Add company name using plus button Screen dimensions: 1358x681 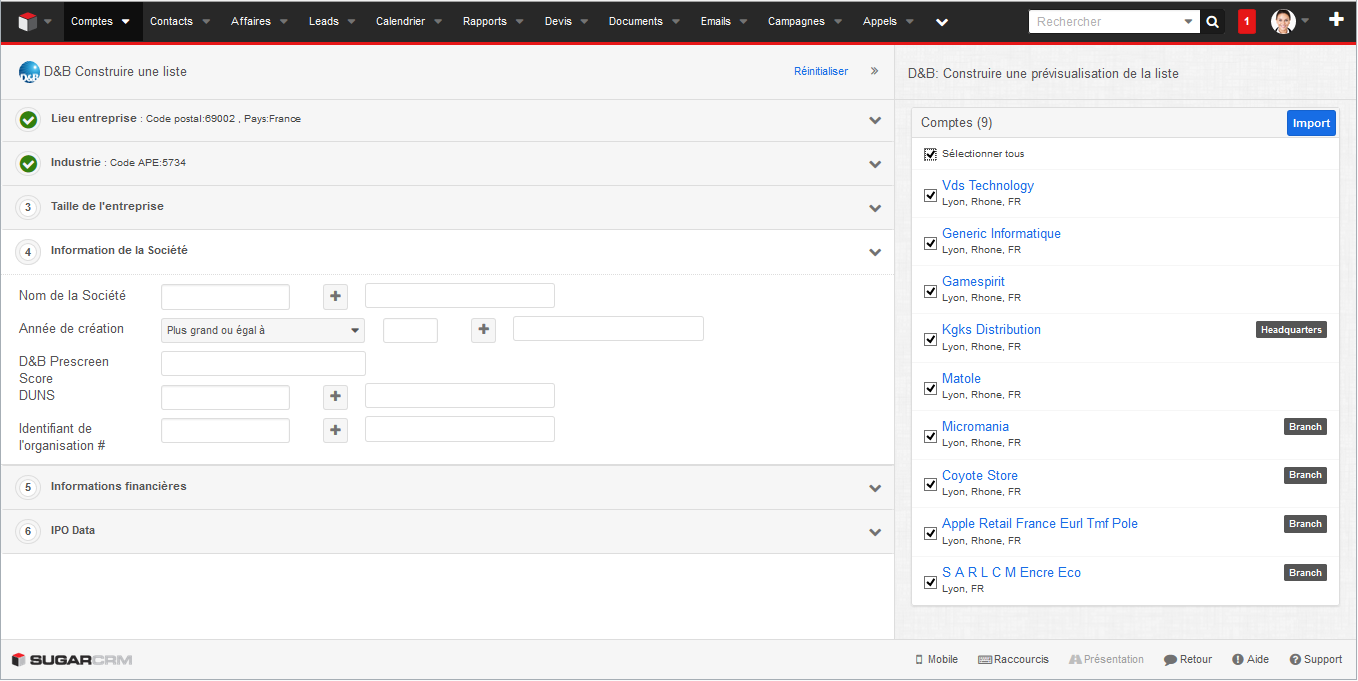tap(335, 296)
